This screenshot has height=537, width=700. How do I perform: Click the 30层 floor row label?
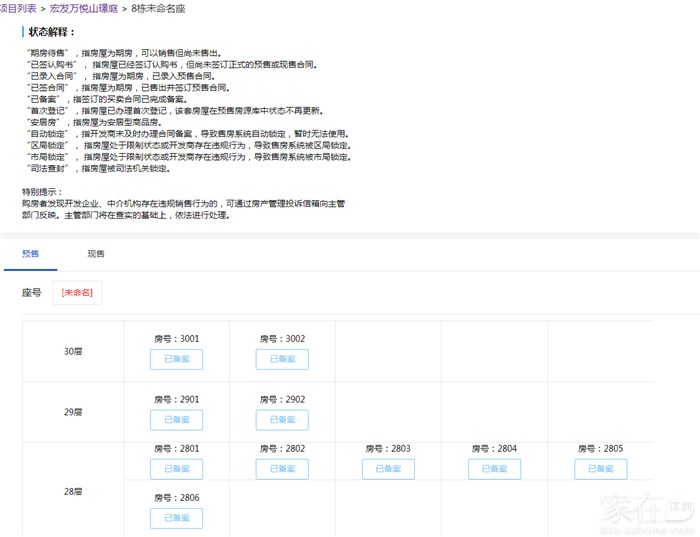pos(73,351)
